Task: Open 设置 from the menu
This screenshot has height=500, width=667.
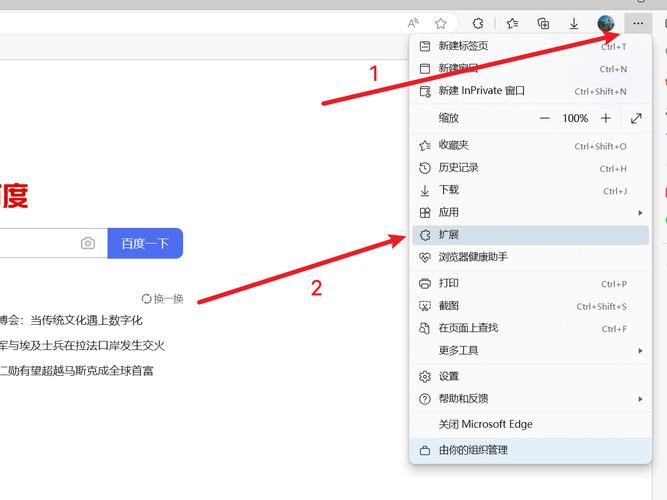Action: click(530, 377)
